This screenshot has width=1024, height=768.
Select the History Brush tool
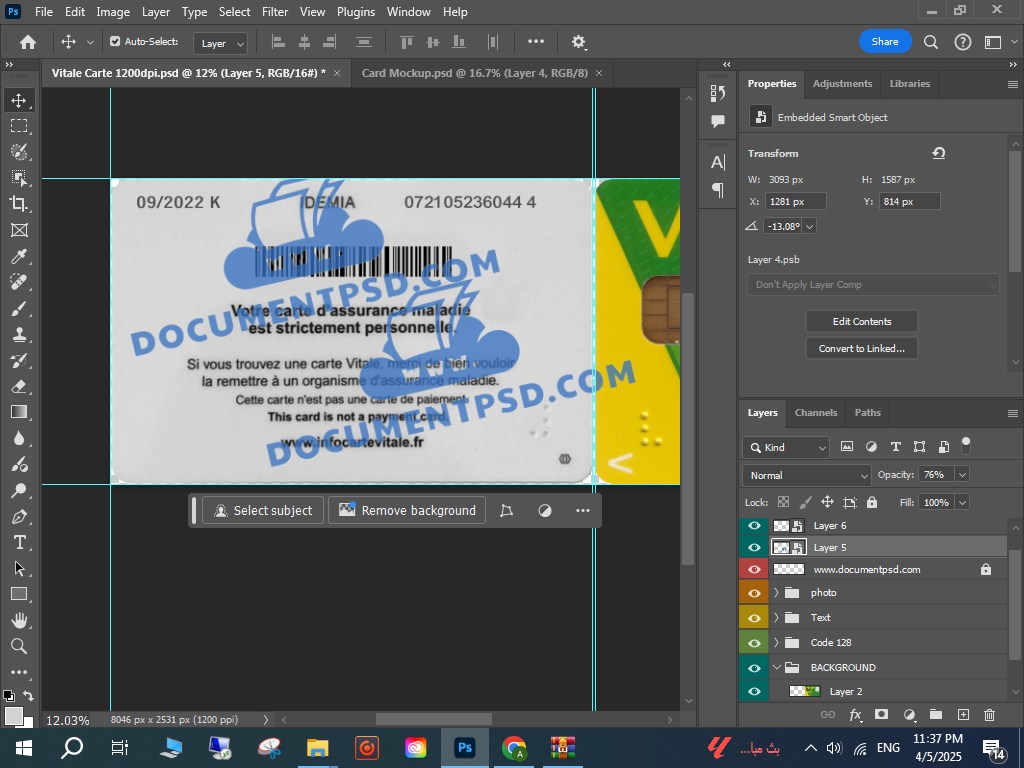[x=19, y=360]
